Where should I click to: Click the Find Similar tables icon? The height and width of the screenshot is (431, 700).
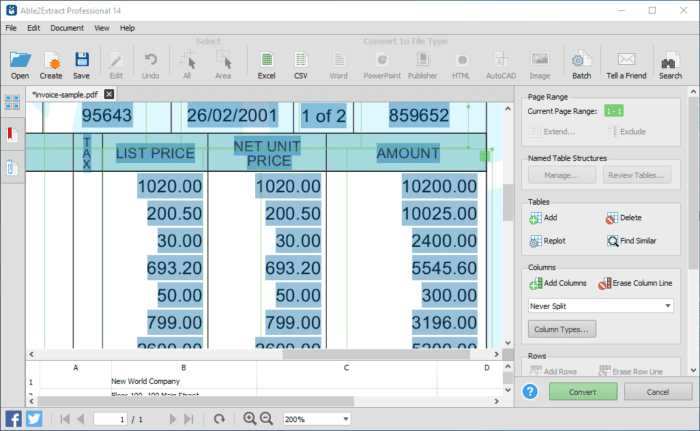click(631, 241)
